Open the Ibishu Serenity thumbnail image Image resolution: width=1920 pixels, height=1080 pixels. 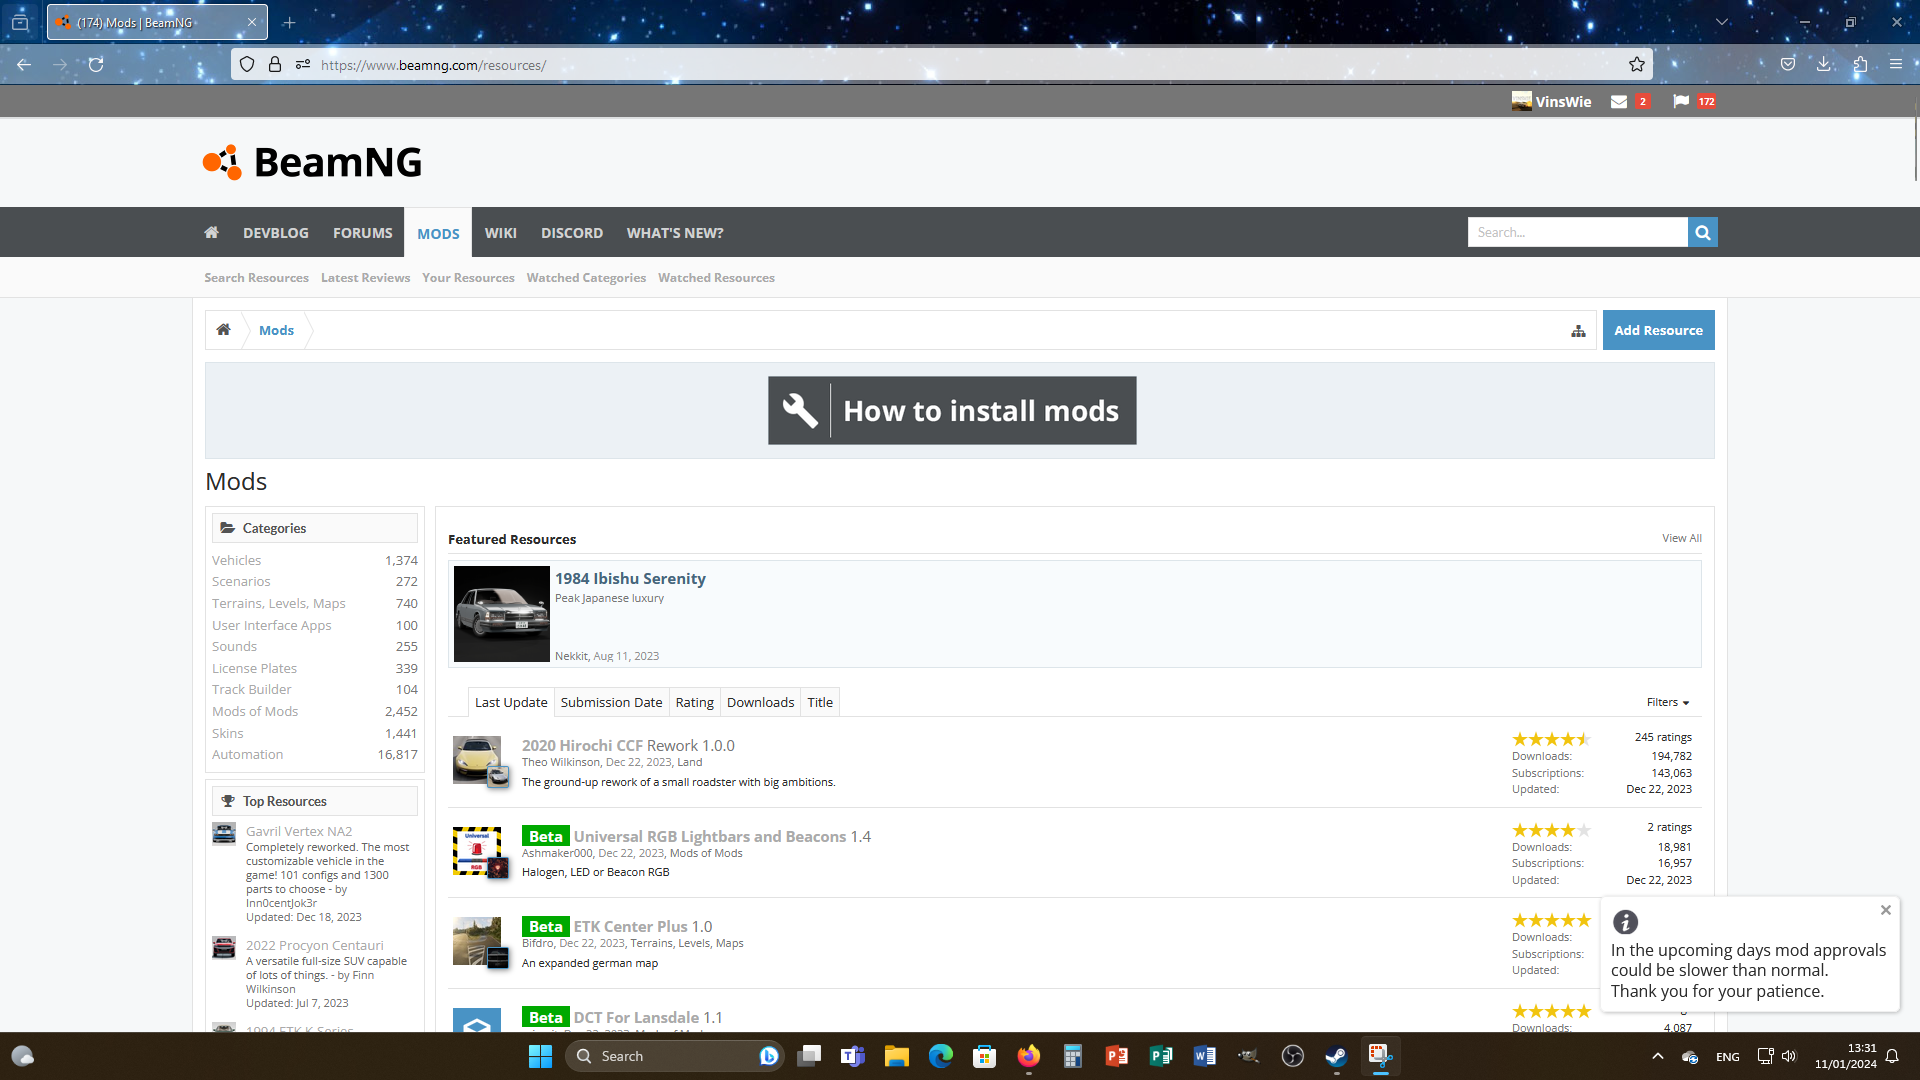click(501, 614)
